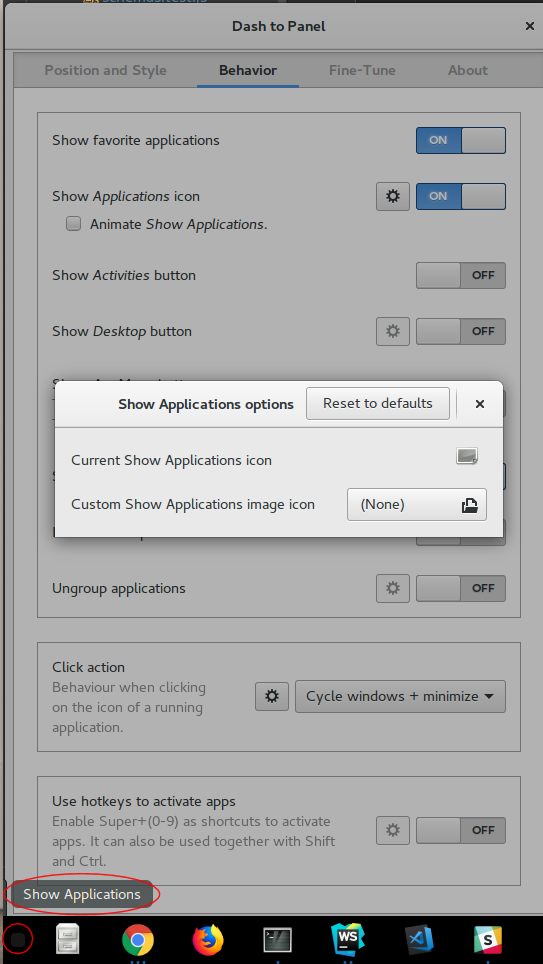The width and height of the screenshot is (543, 964).
Task: Toggle Ungroup applications switch
Action: (461, 588)
